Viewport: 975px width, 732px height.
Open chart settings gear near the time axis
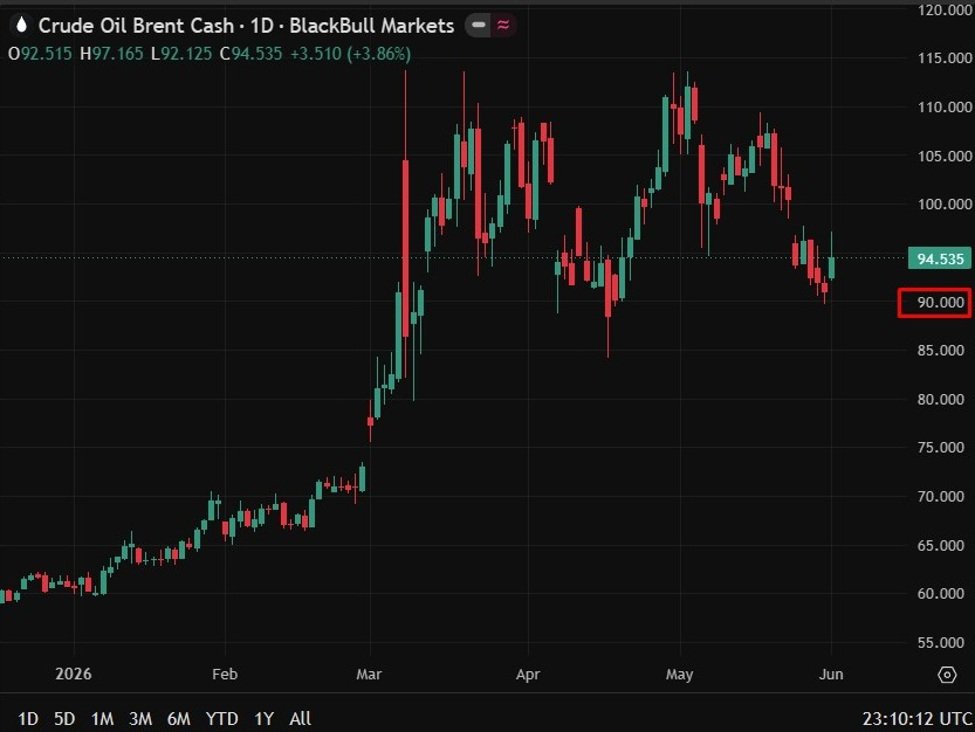point(946,674)
